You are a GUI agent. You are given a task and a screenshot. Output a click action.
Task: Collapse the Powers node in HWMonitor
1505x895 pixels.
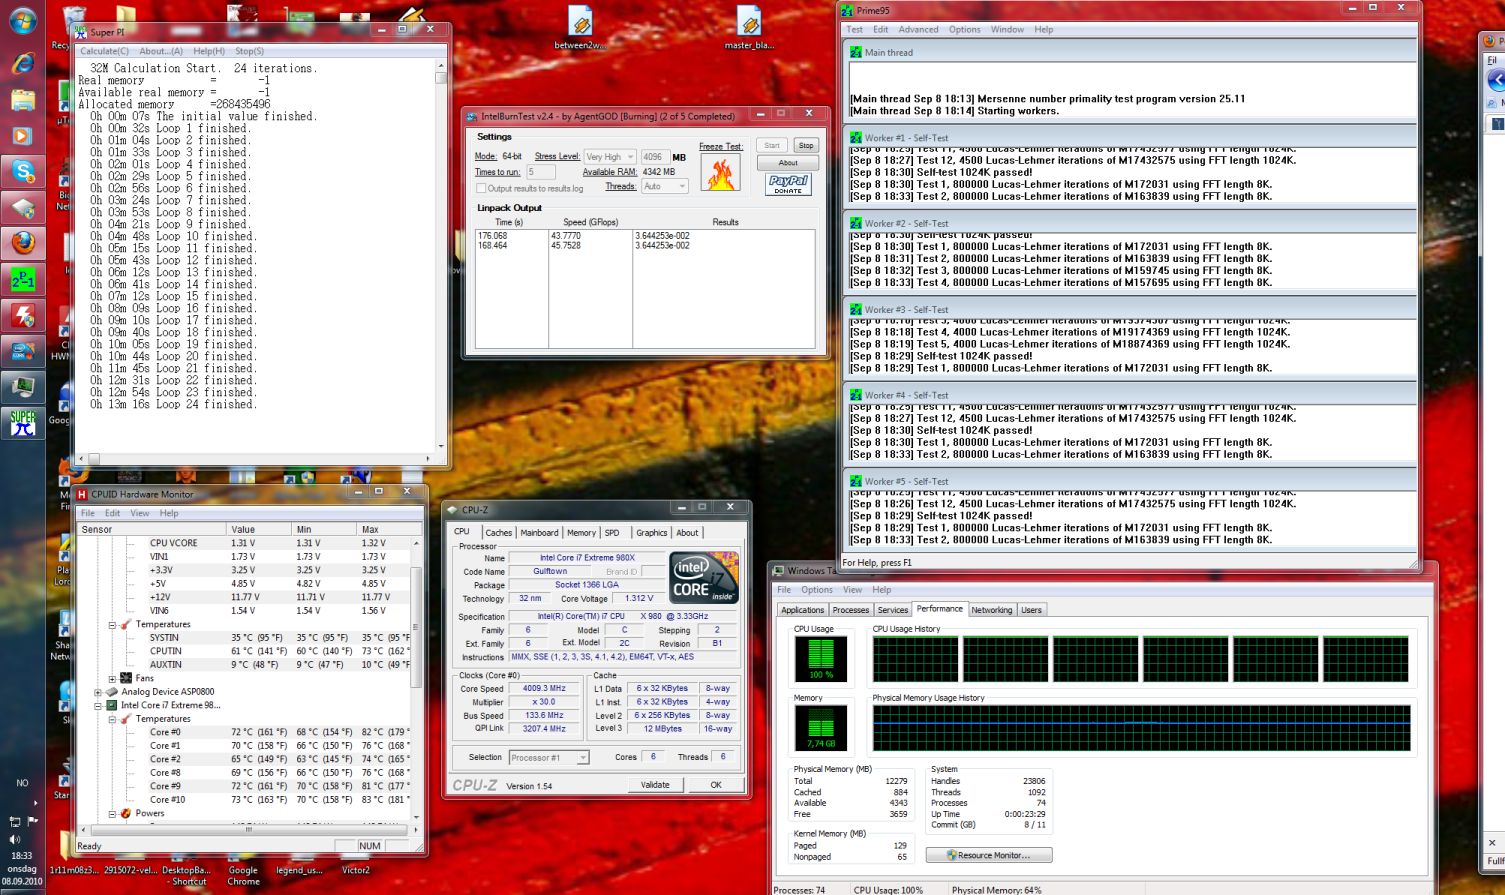112,814
